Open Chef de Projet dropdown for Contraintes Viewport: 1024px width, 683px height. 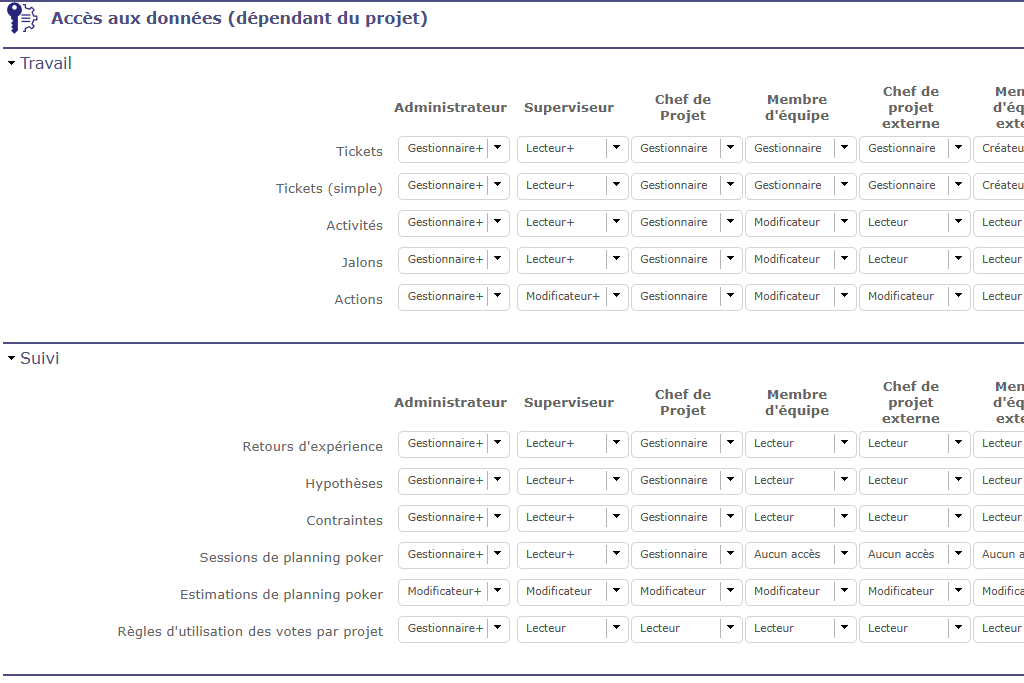click(x=730, y=517)
